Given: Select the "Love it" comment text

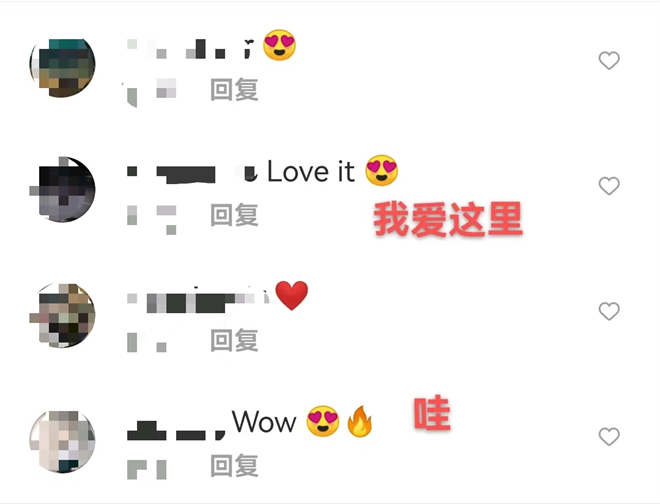Looking at the screenshot, I should pos(311,171).
